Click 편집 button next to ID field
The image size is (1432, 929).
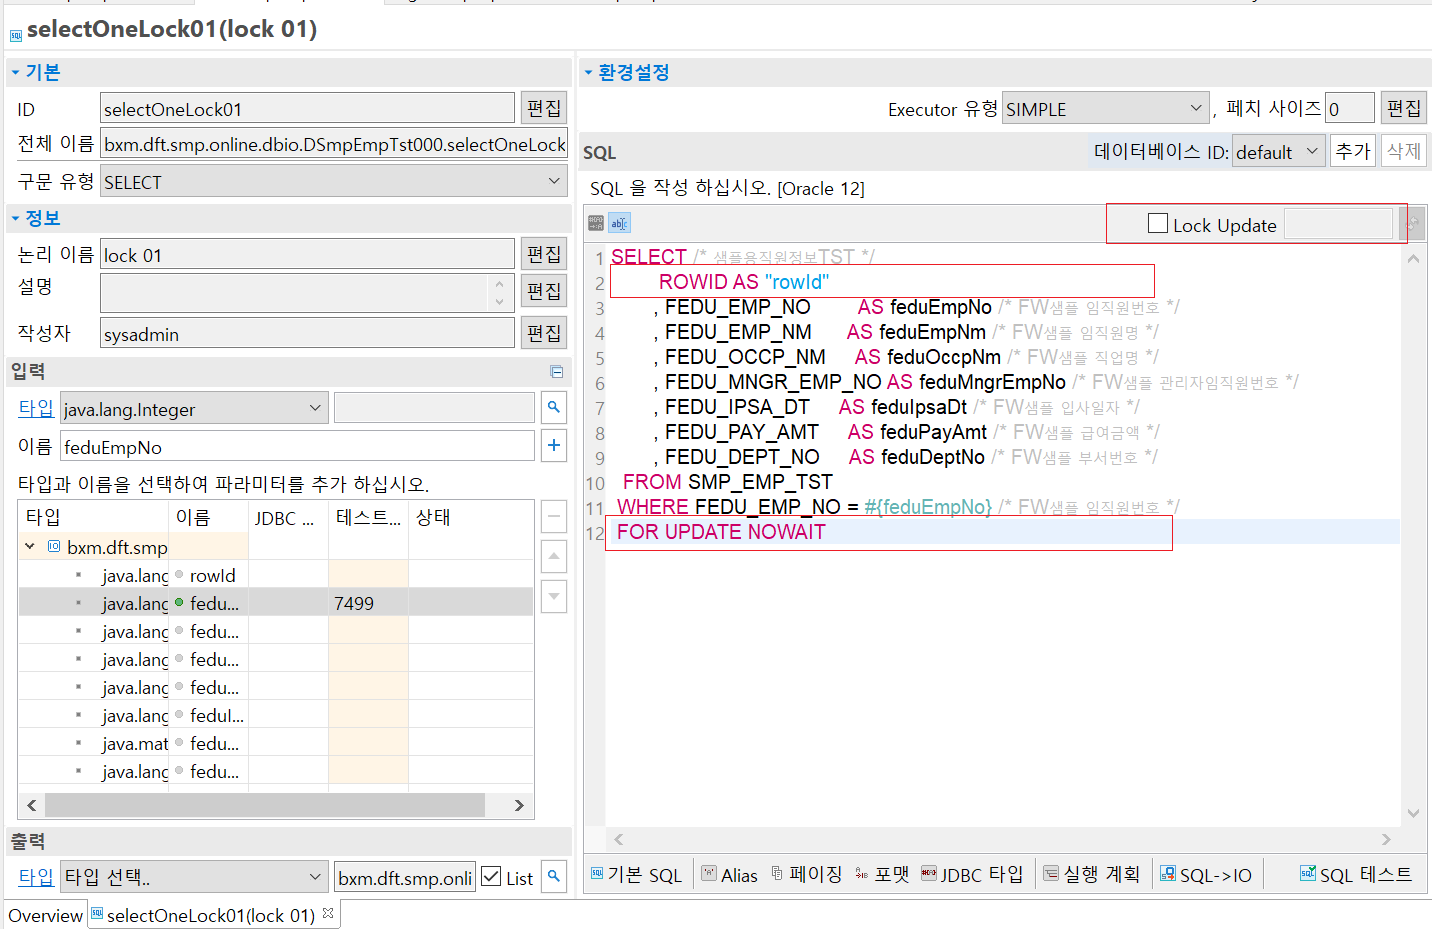(544, 108)
